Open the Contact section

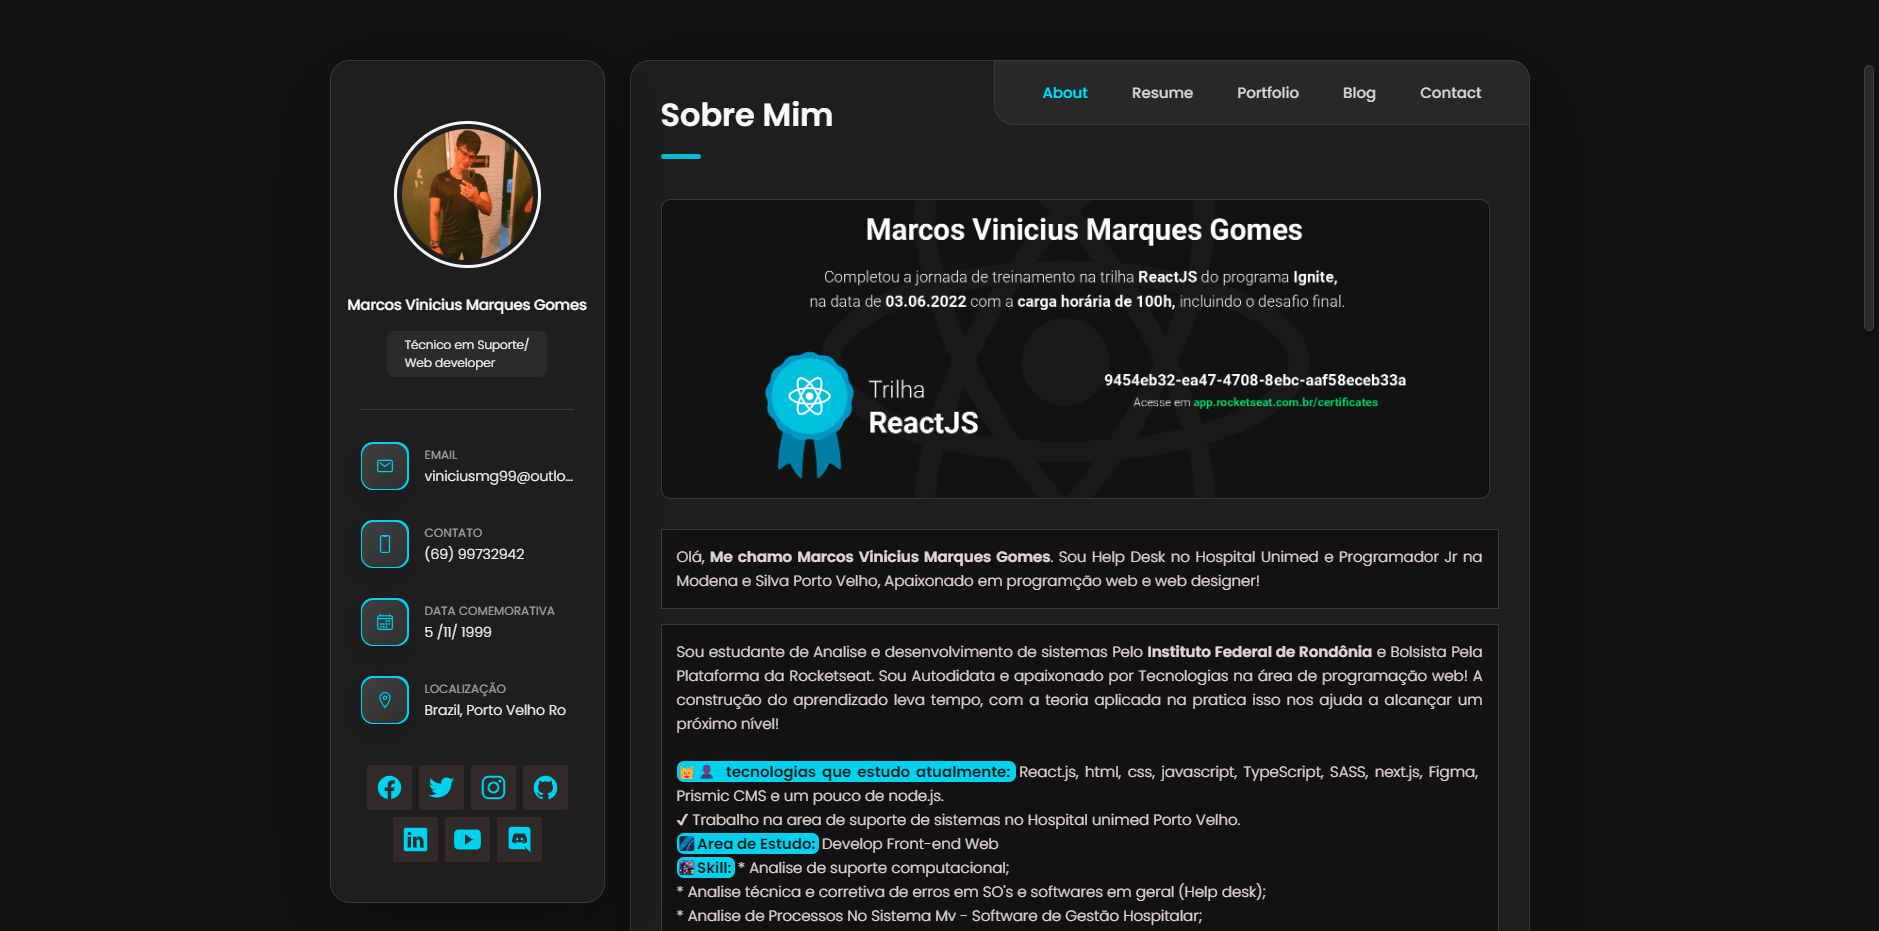[x=1450, y=92]
